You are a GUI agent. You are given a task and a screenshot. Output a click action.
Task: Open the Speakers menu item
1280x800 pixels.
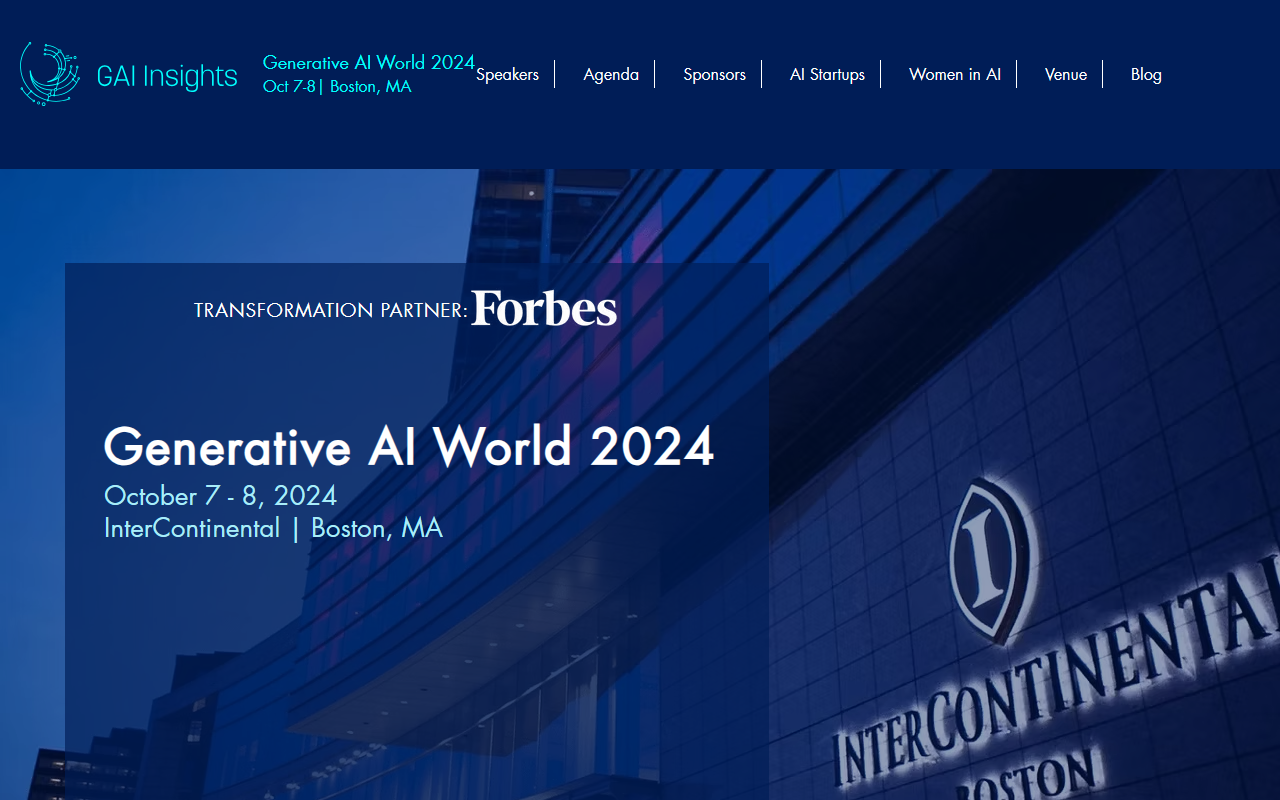coord(507,74)
